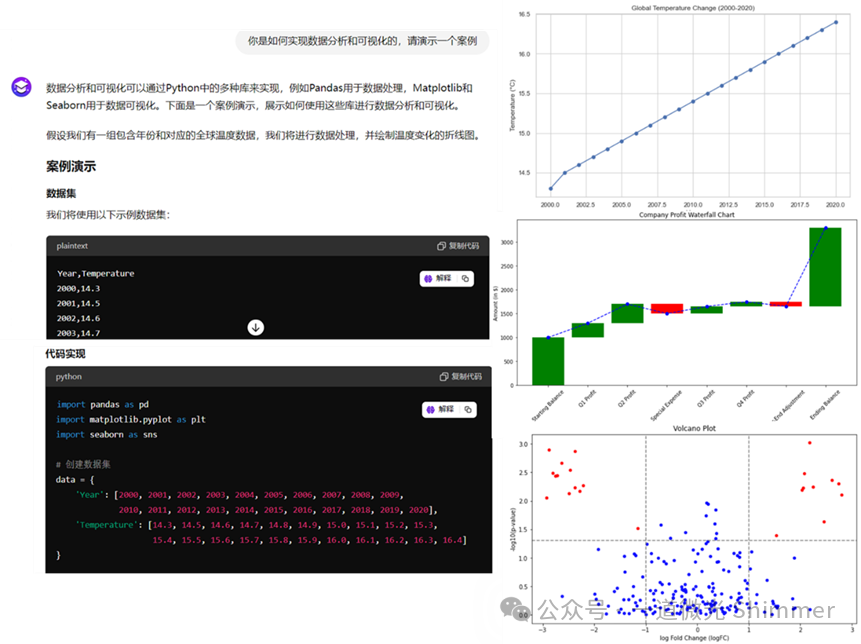The height and width of the screenshot is (644, 861).
Task: Click 解释 in the plaintext code block
Action: pyautogui.click(x=438, y=278)
